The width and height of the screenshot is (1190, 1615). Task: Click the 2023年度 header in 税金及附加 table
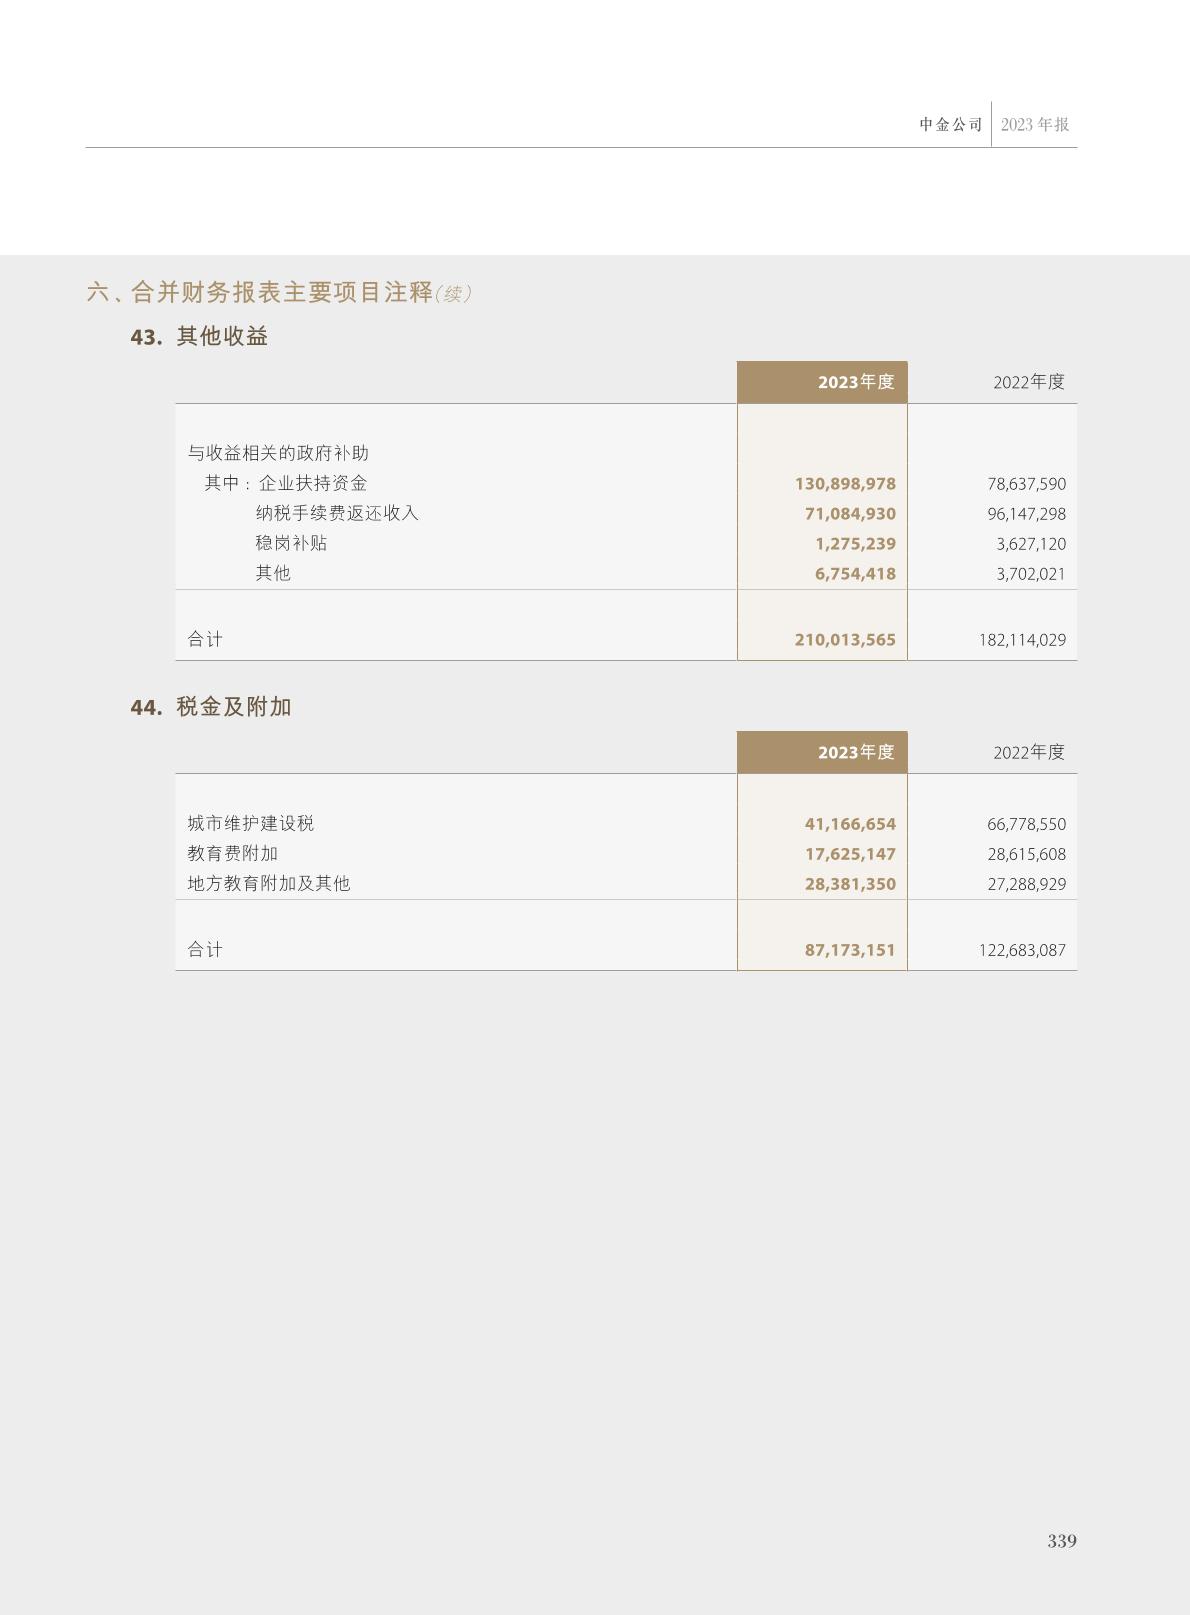(x=855, y=752)
